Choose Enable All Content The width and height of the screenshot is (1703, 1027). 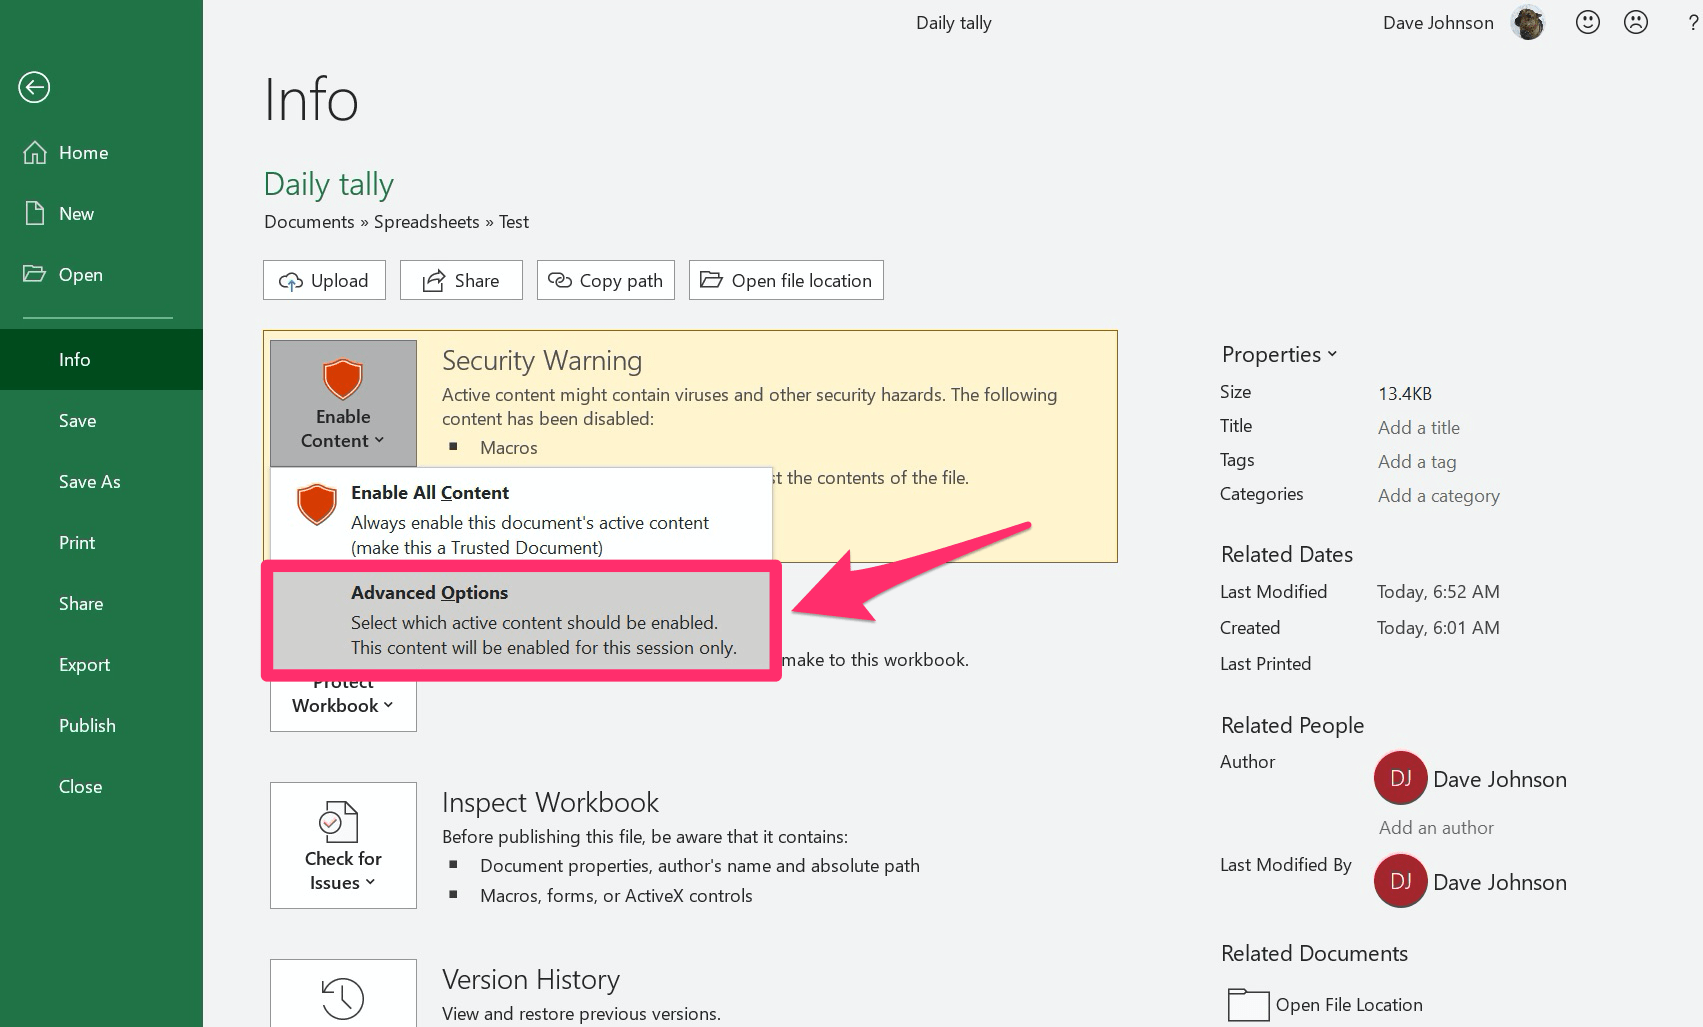pyautogui.click(x=428, y=492)
